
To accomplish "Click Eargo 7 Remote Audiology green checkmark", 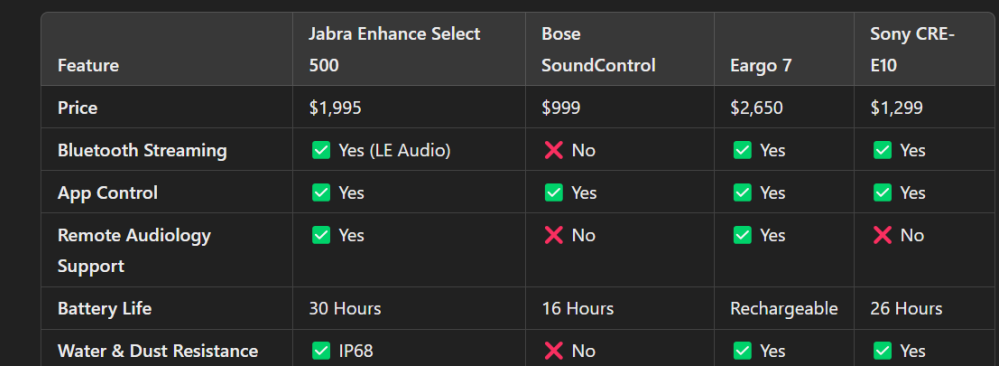I will pyautogui.click(x=742, y=235).
